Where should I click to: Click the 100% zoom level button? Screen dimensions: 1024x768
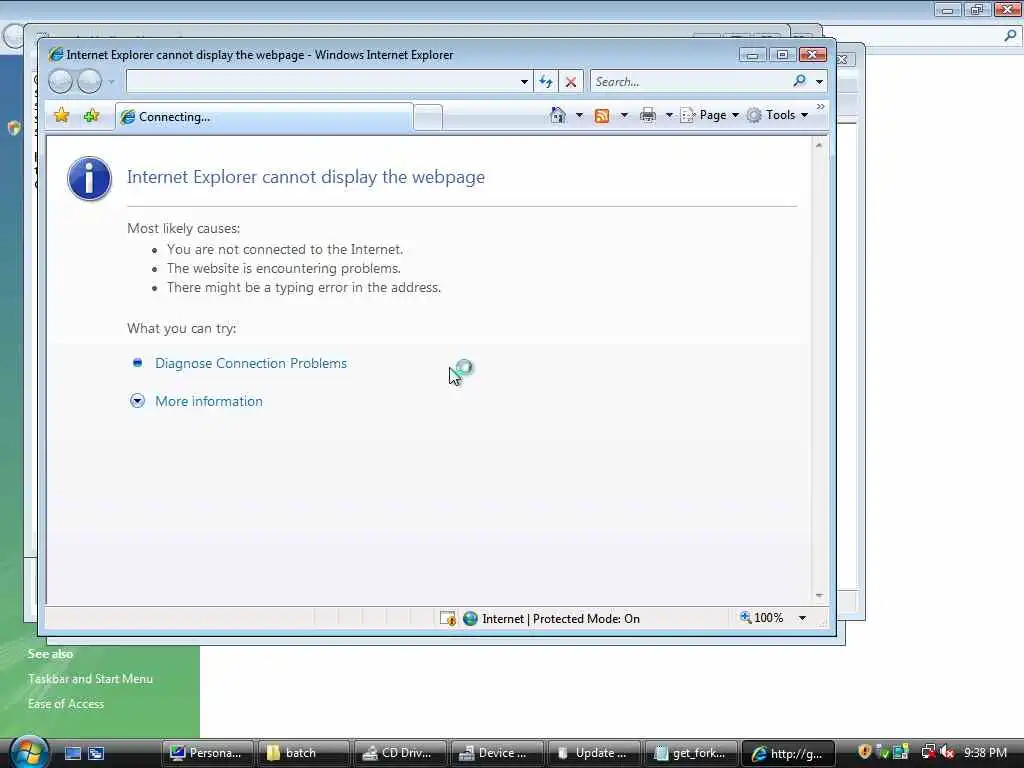point(761,618)
